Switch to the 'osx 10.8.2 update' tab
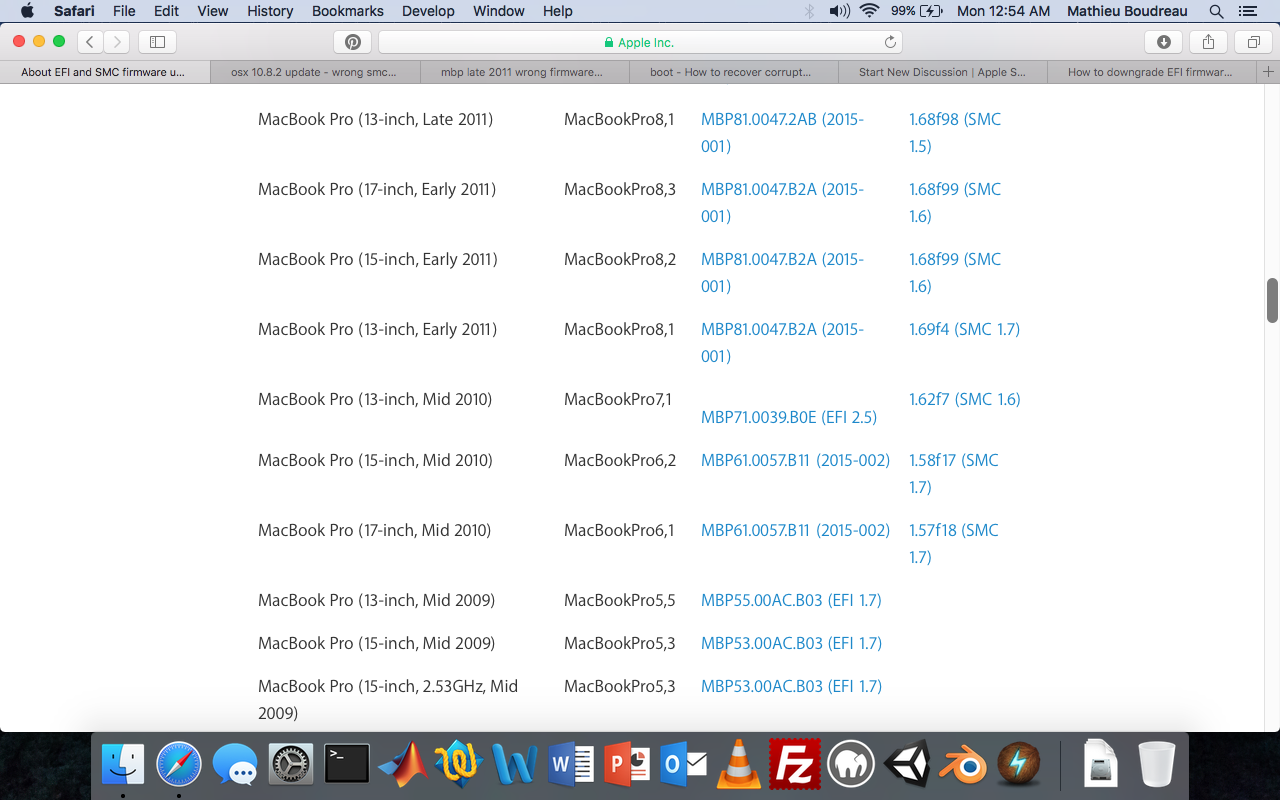This screenshot has width=1280, height=800. pos(314,72)
